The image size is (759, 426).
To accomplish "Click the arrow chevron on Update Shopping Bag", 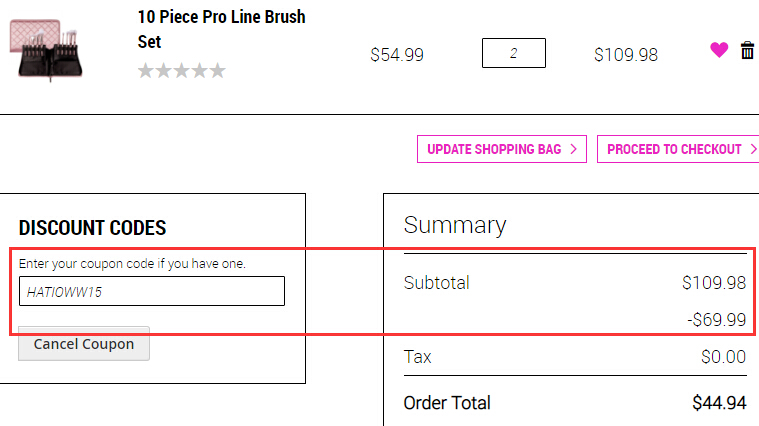I will [574, 149].
